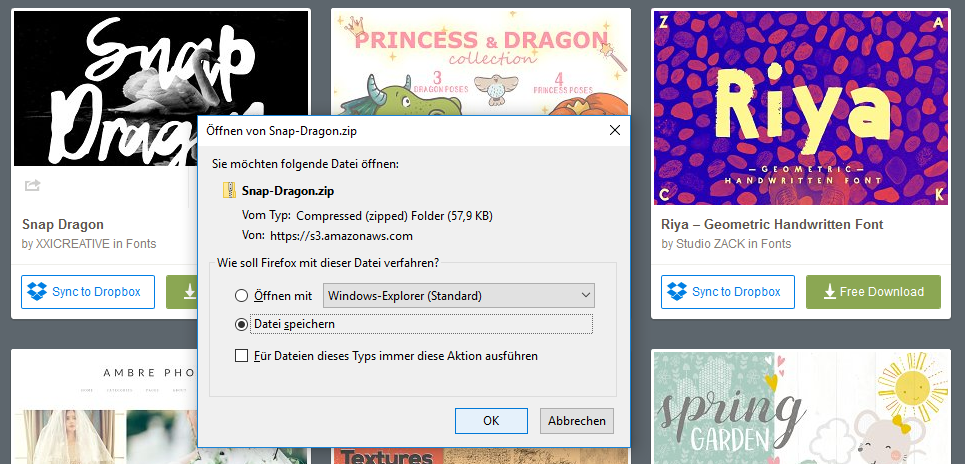Viewport: 965px width, 464px height.
Task: Click the download arrow icon on Riya's Free Download
Action: coord(830,292)
